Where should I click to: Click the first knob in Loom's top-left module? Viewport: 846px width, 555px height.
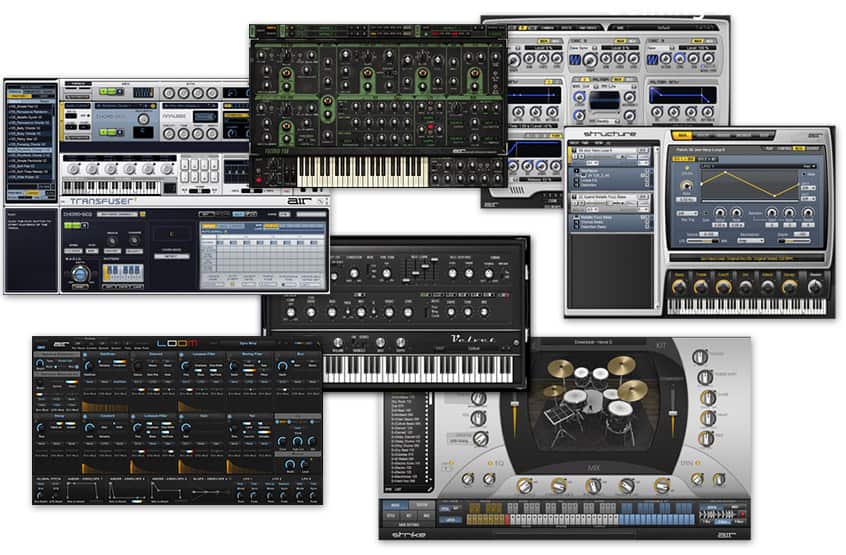(40, 364)
